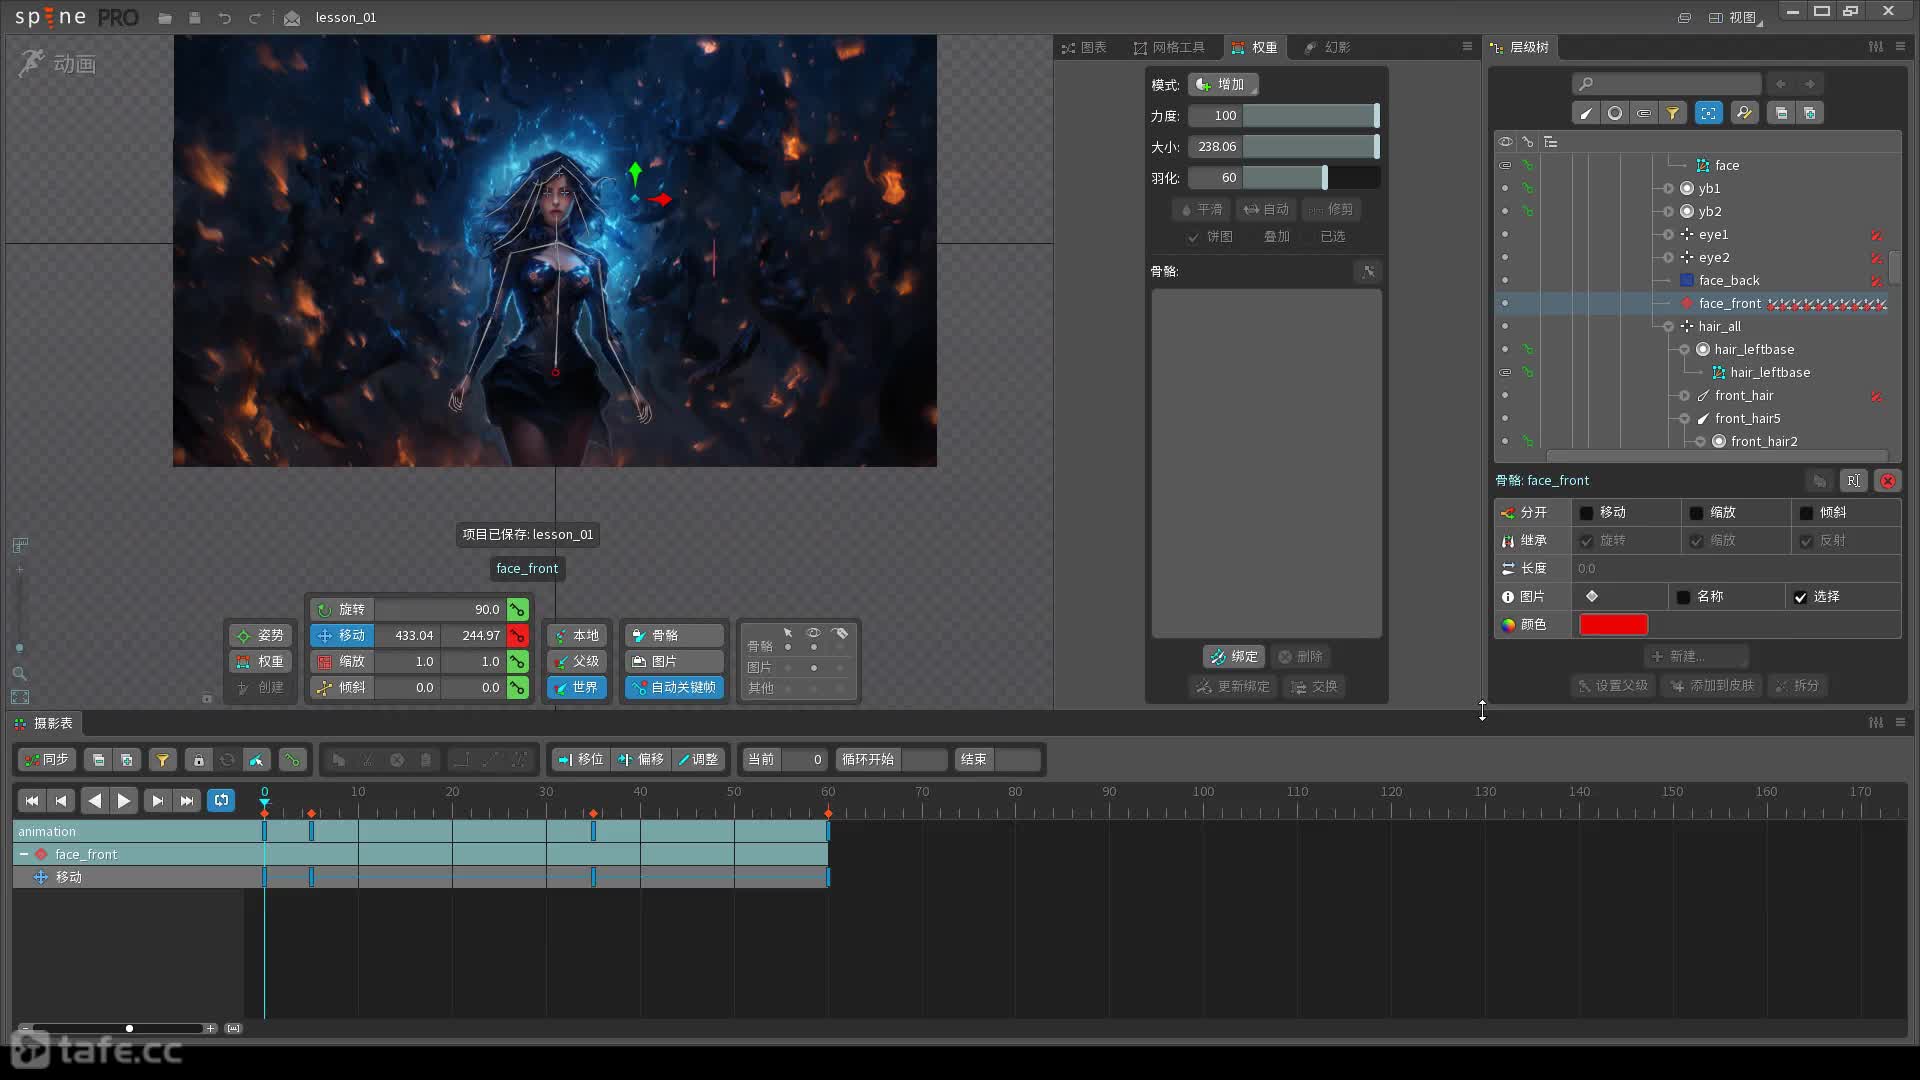Key the scale value green key icon
Screen dimensions: 1920x1080
[517, 661]
